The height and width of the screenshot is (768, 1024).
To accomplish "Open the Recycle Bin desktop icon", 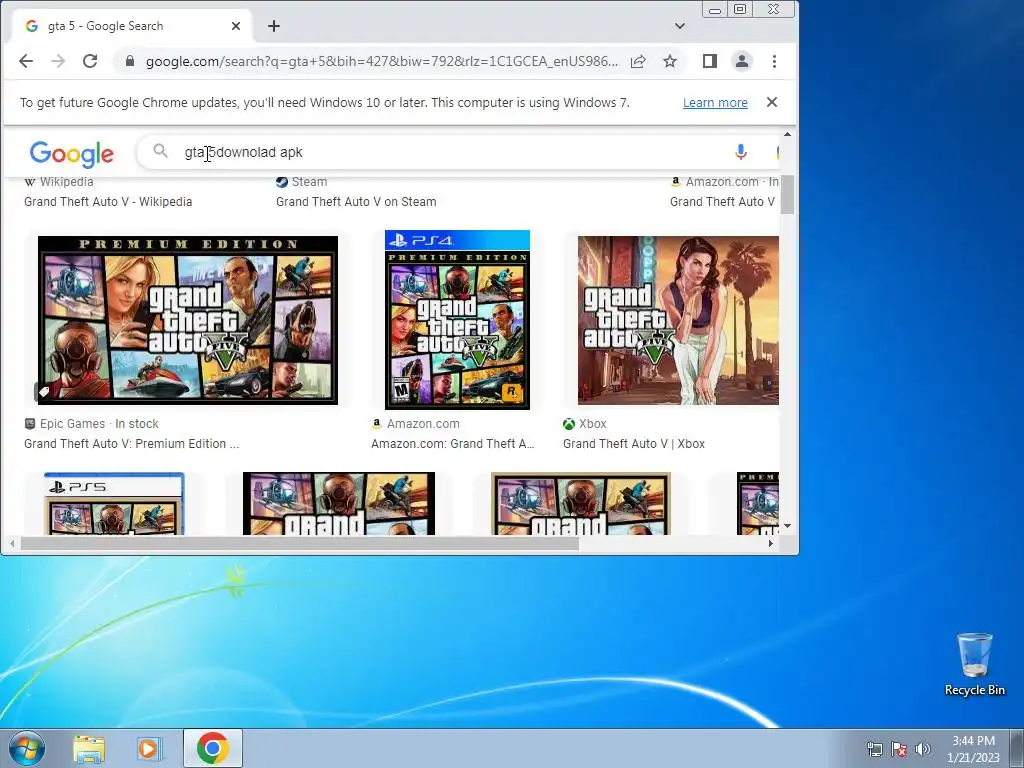I will coord(975,664).
